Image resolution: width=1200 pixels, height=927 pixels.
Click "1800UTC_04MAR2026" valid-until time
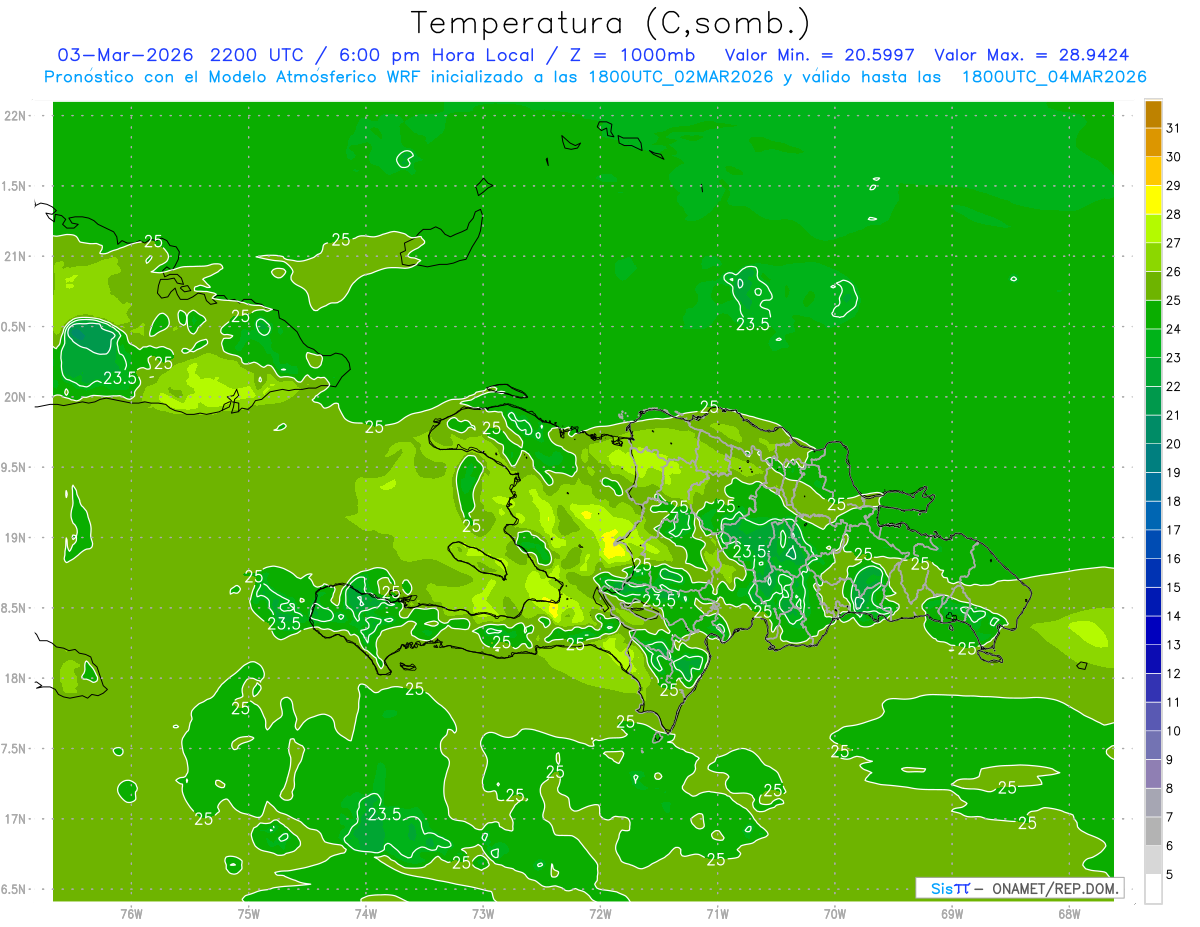point(1054,77)
